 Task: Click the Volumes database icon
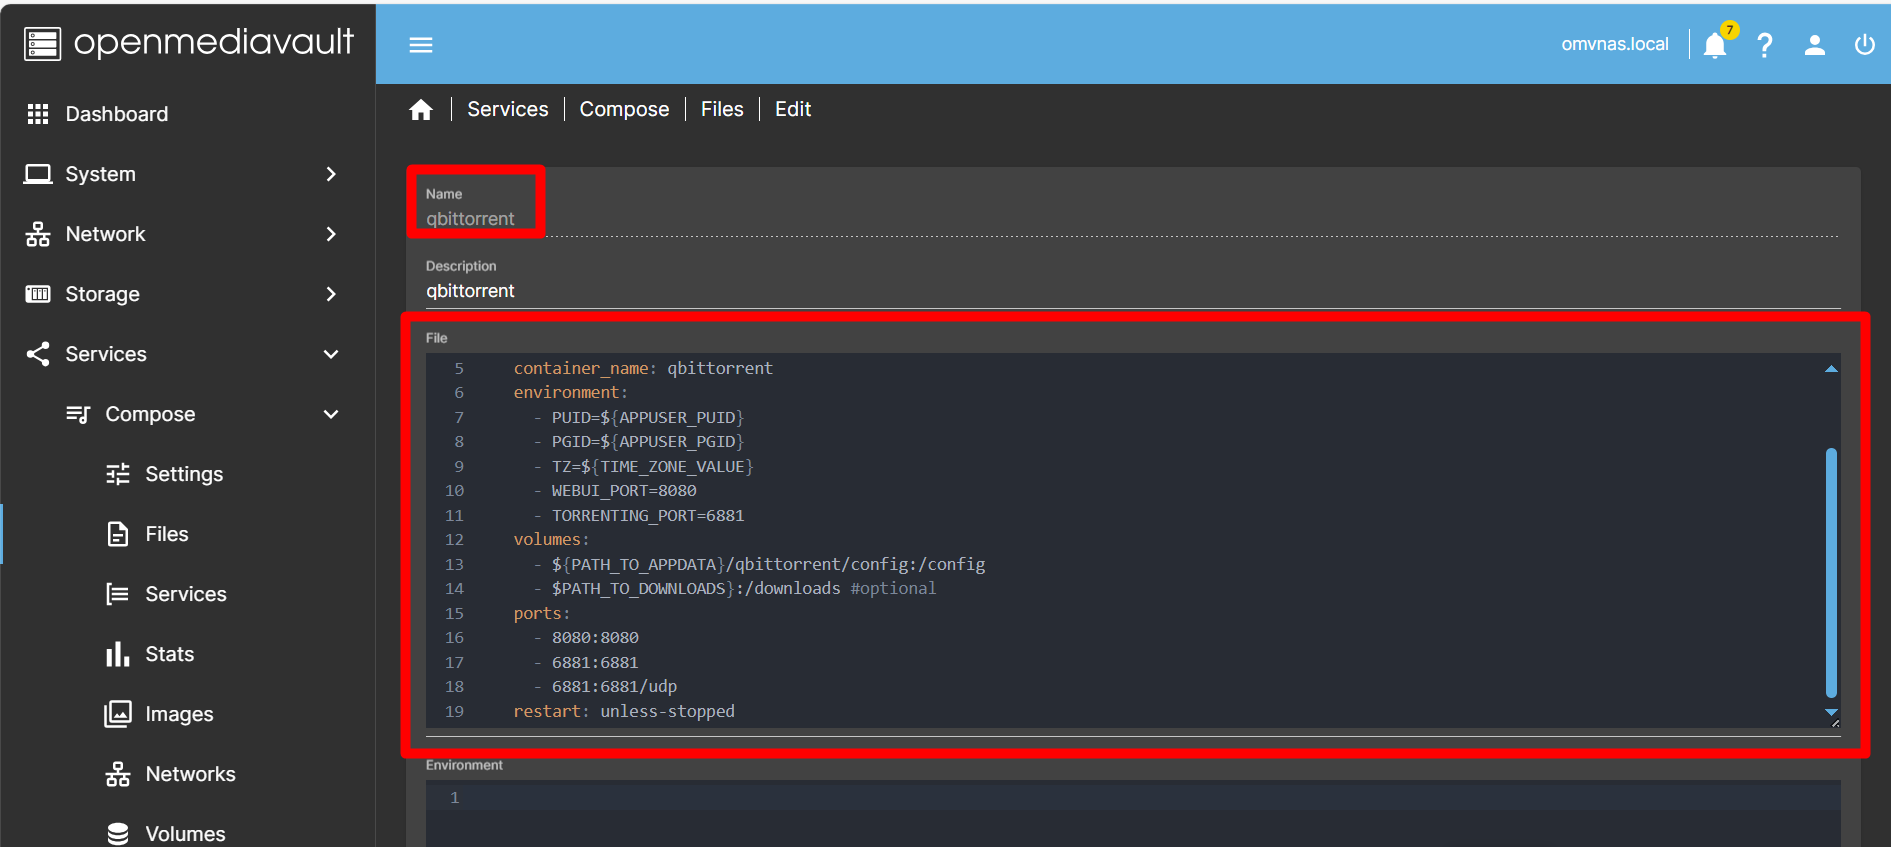(118, 834)
